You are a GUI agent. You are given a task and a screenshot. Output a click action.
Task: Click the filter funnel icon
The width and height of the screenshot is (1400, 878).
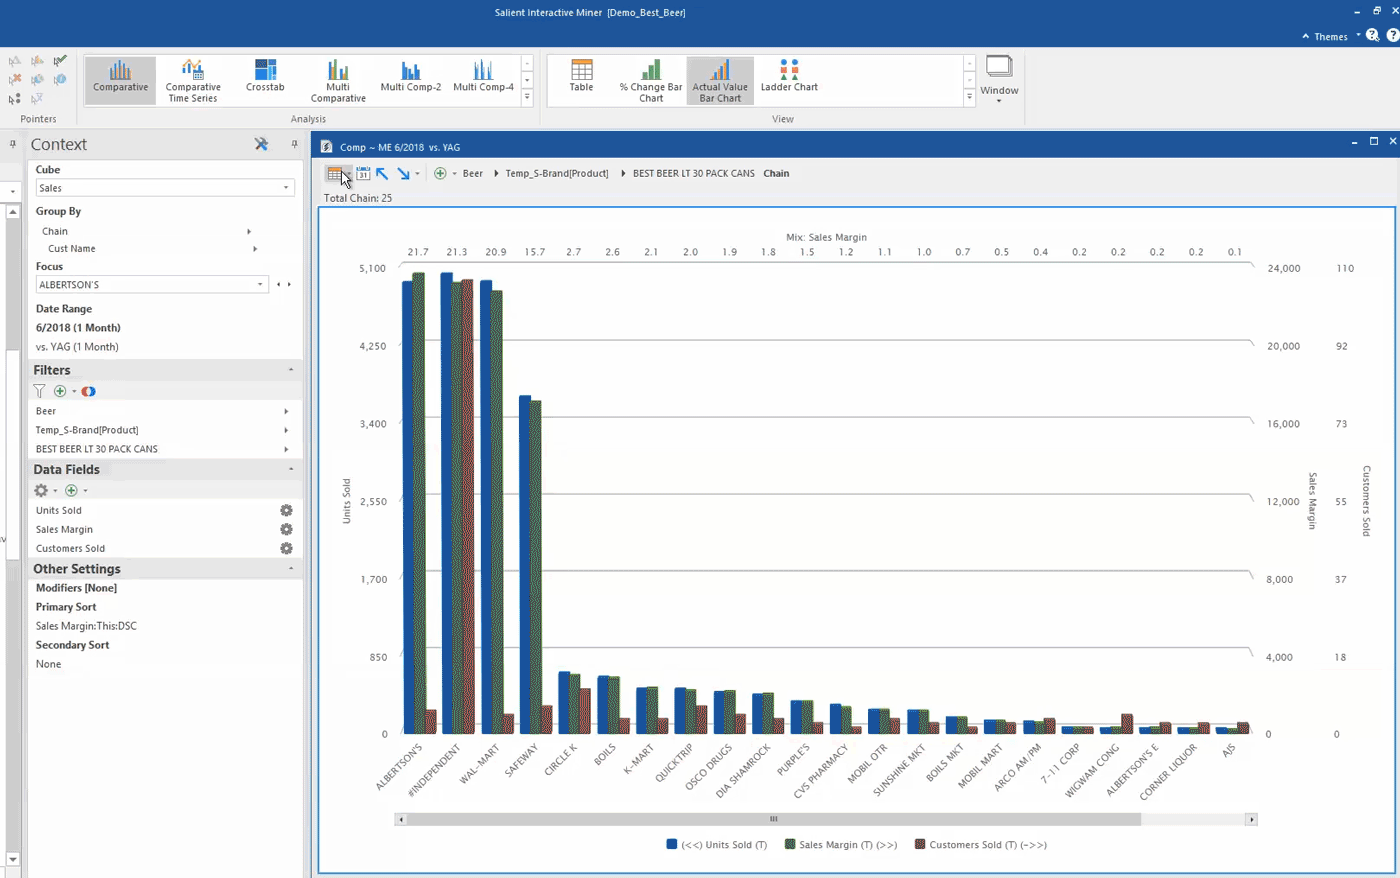(x=39, y=391)
